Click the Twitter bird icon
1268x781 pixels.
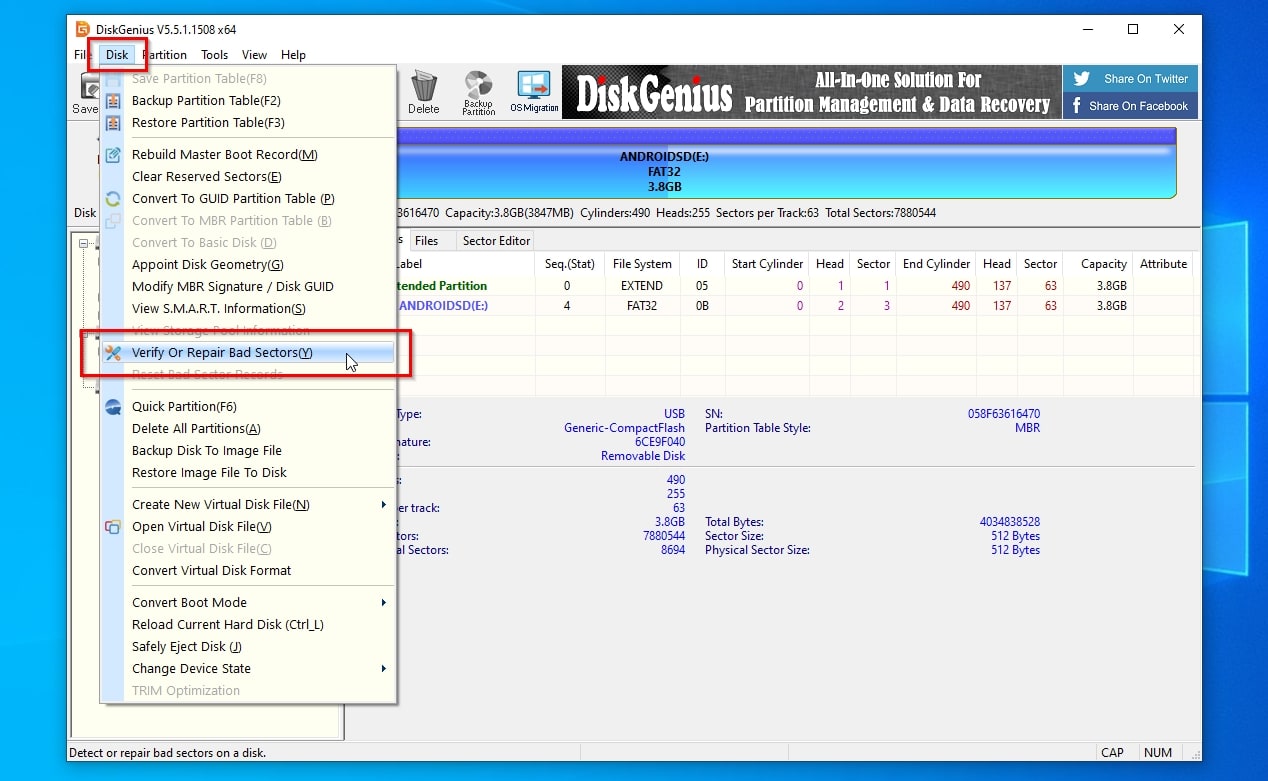1080,79
